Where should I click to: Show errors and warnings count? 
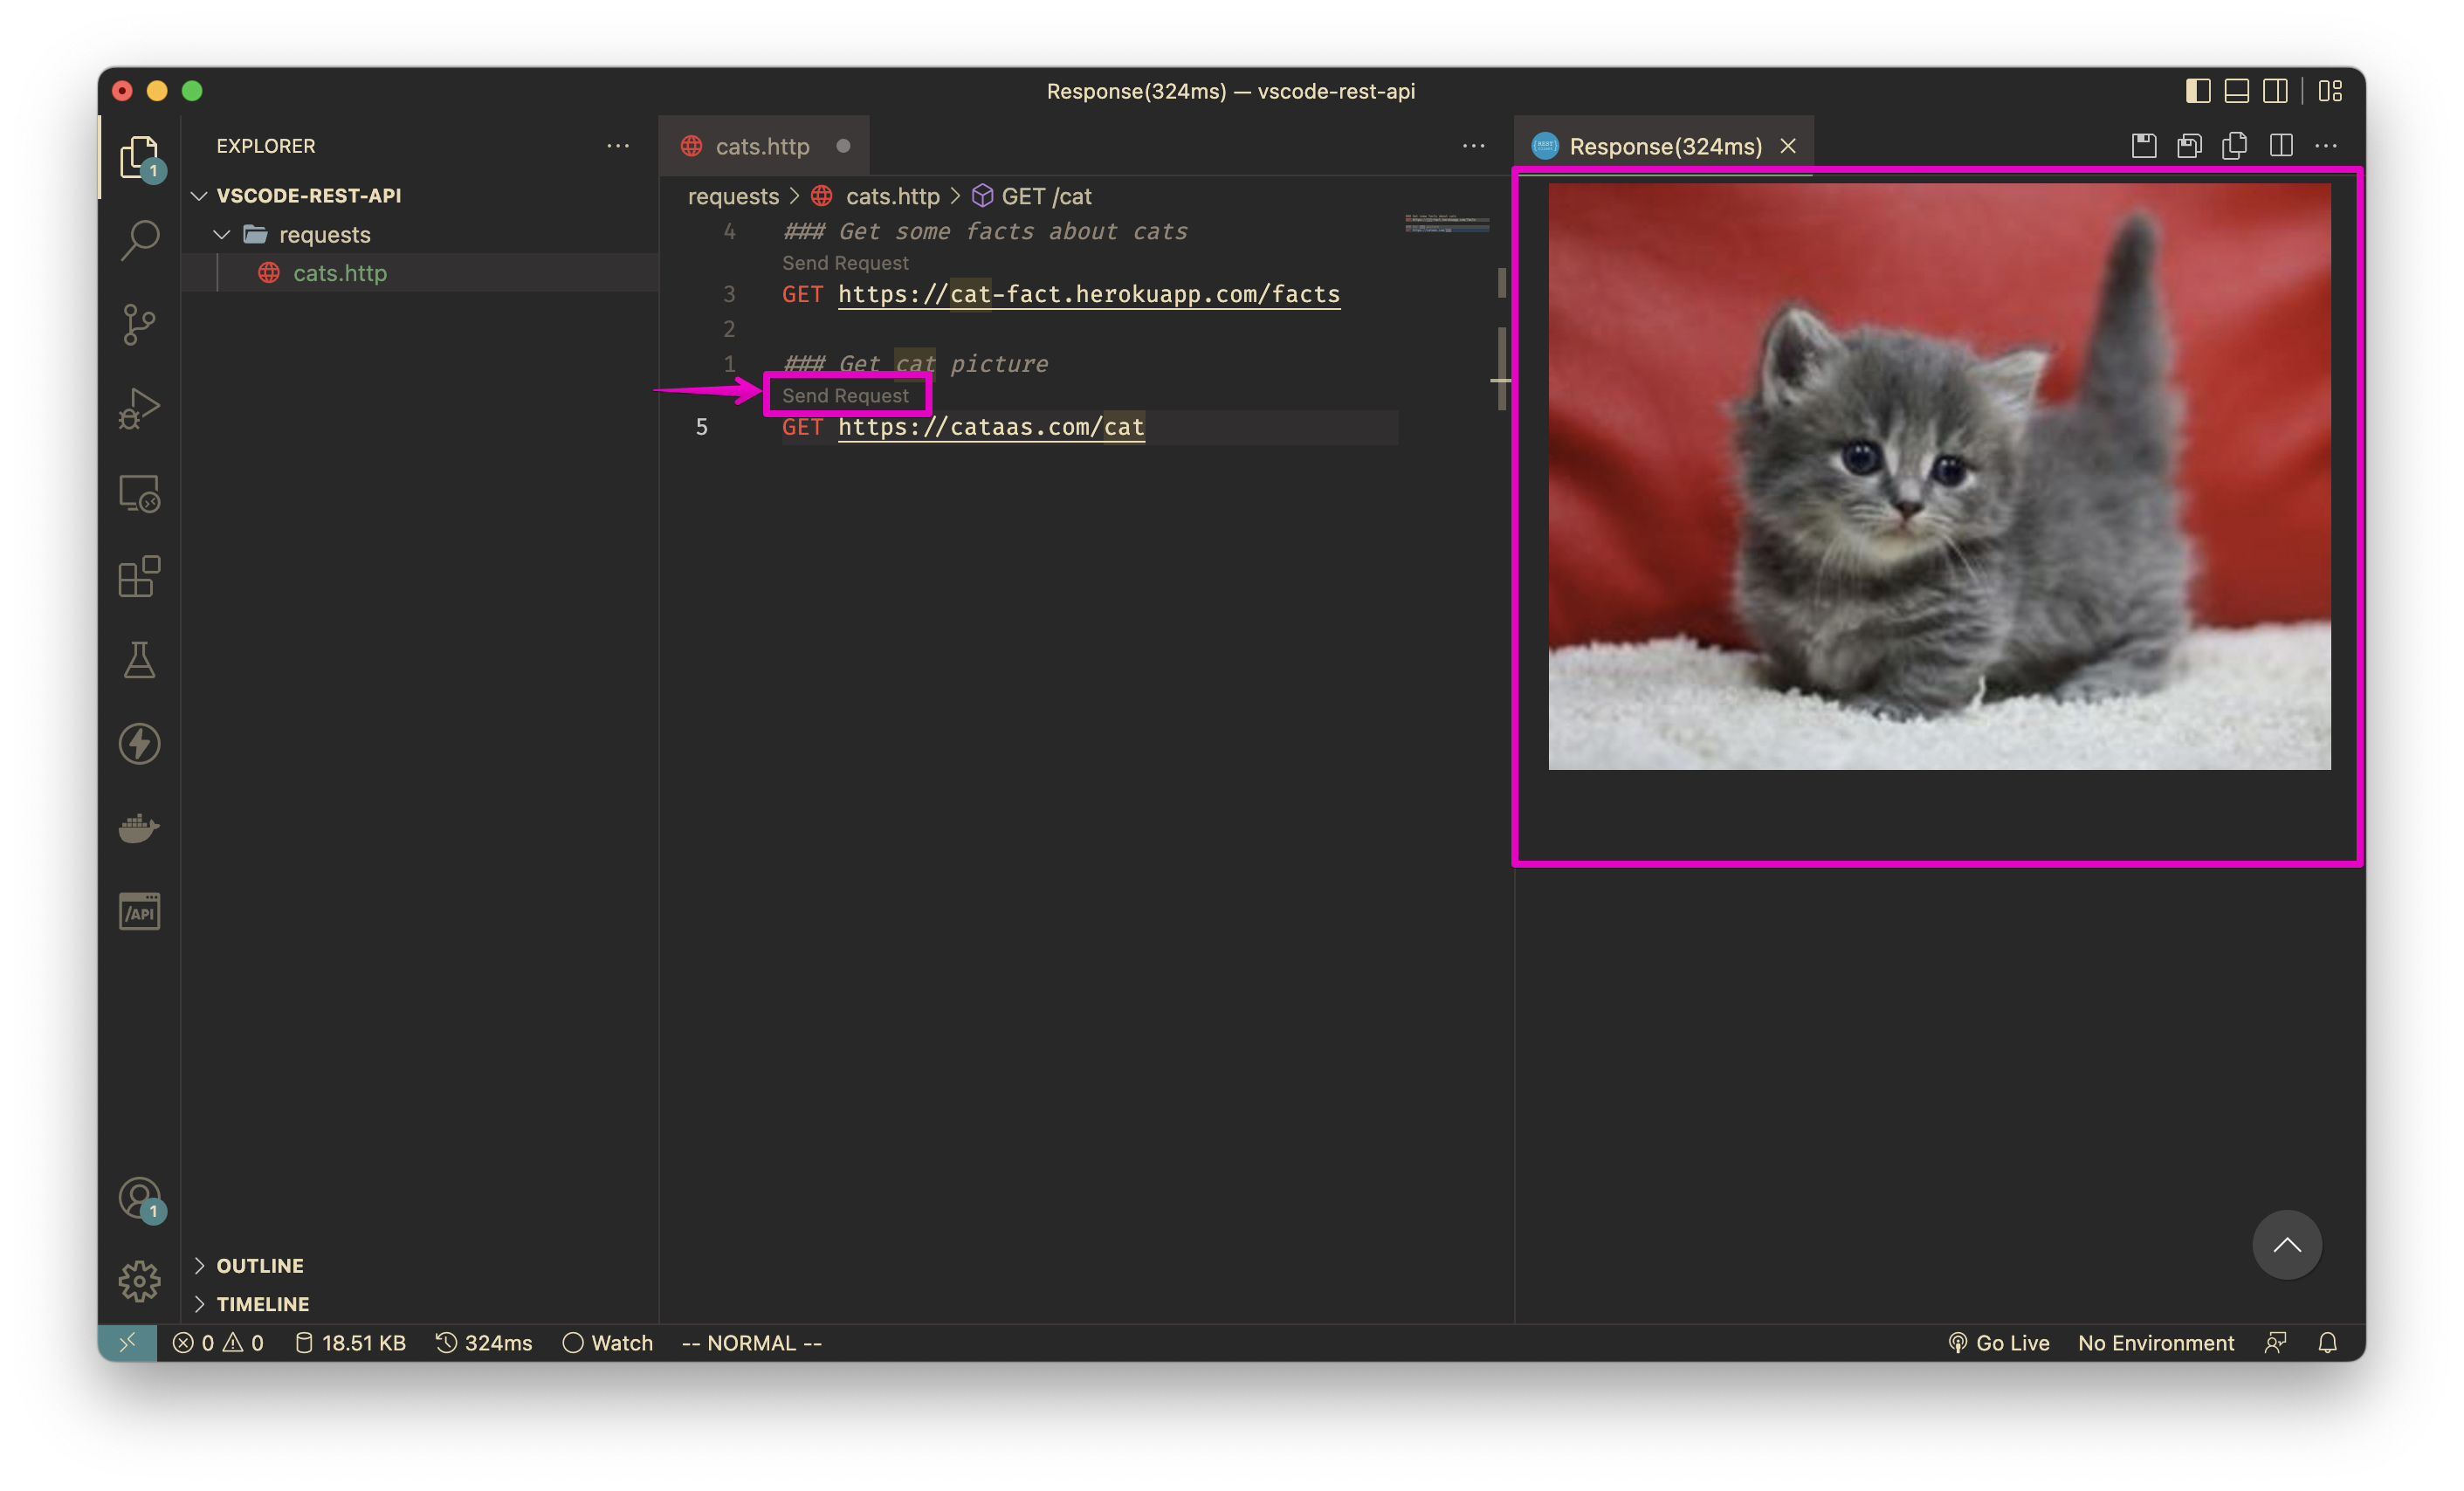[x=218, y=1343]
